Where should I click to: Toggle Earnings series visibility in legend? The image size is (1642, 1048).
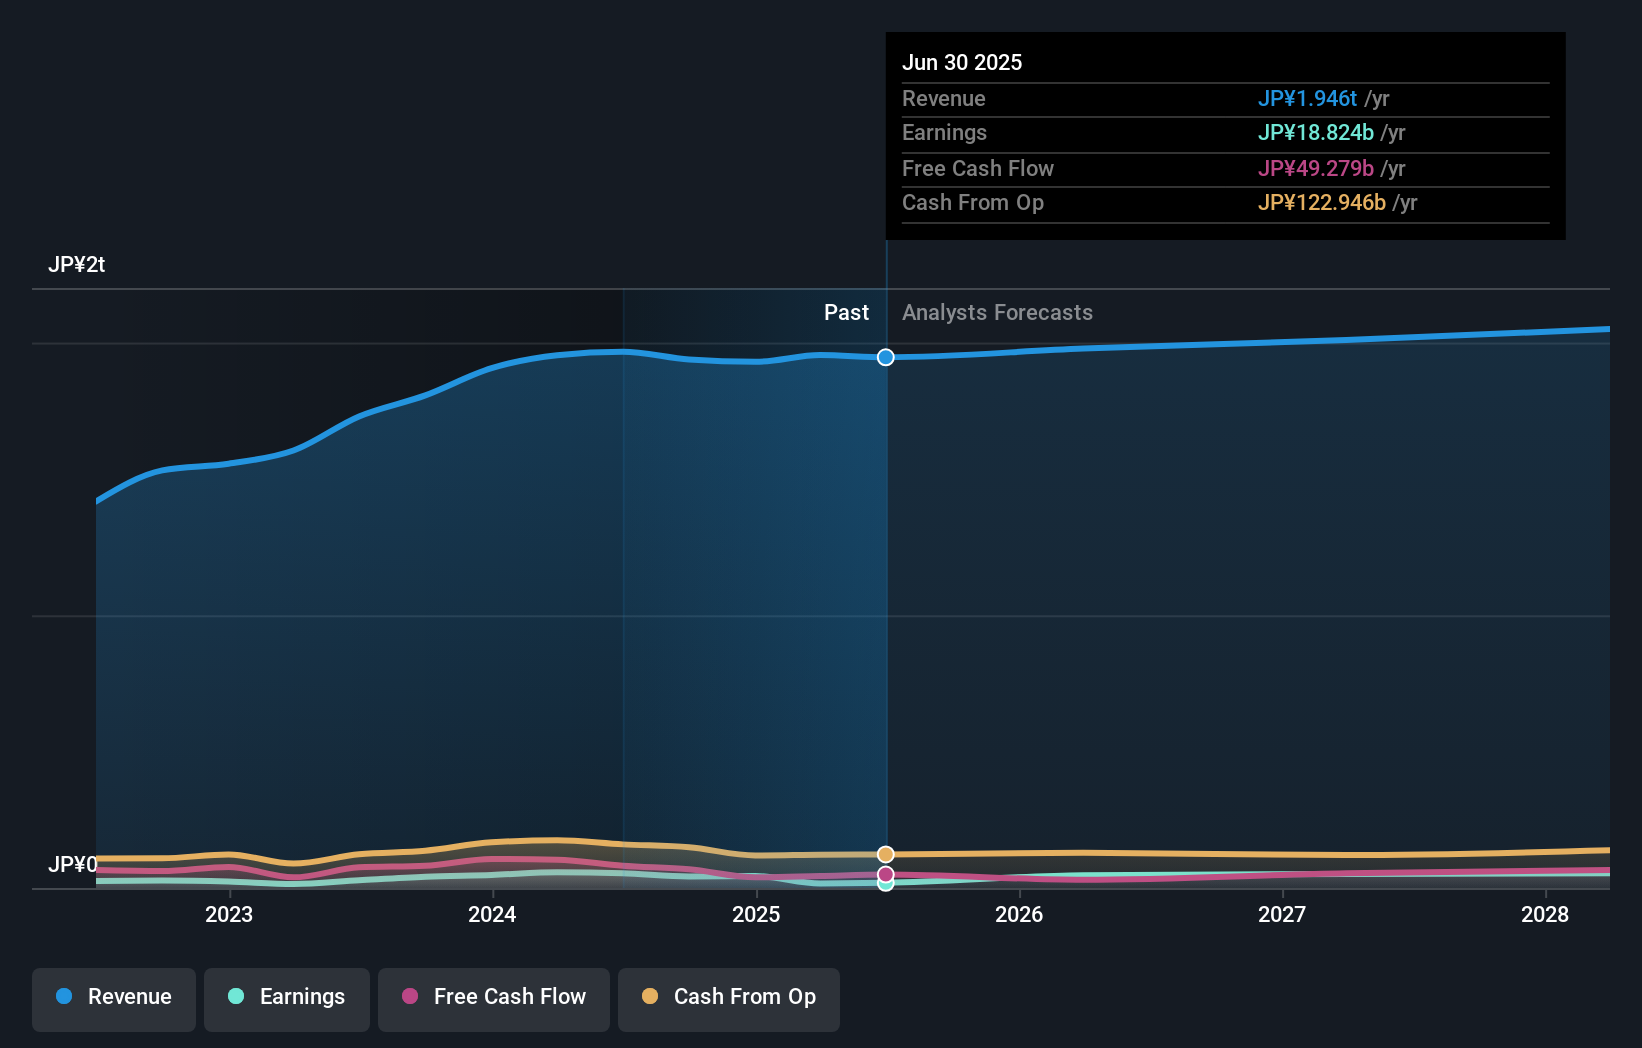pos(286,997)
